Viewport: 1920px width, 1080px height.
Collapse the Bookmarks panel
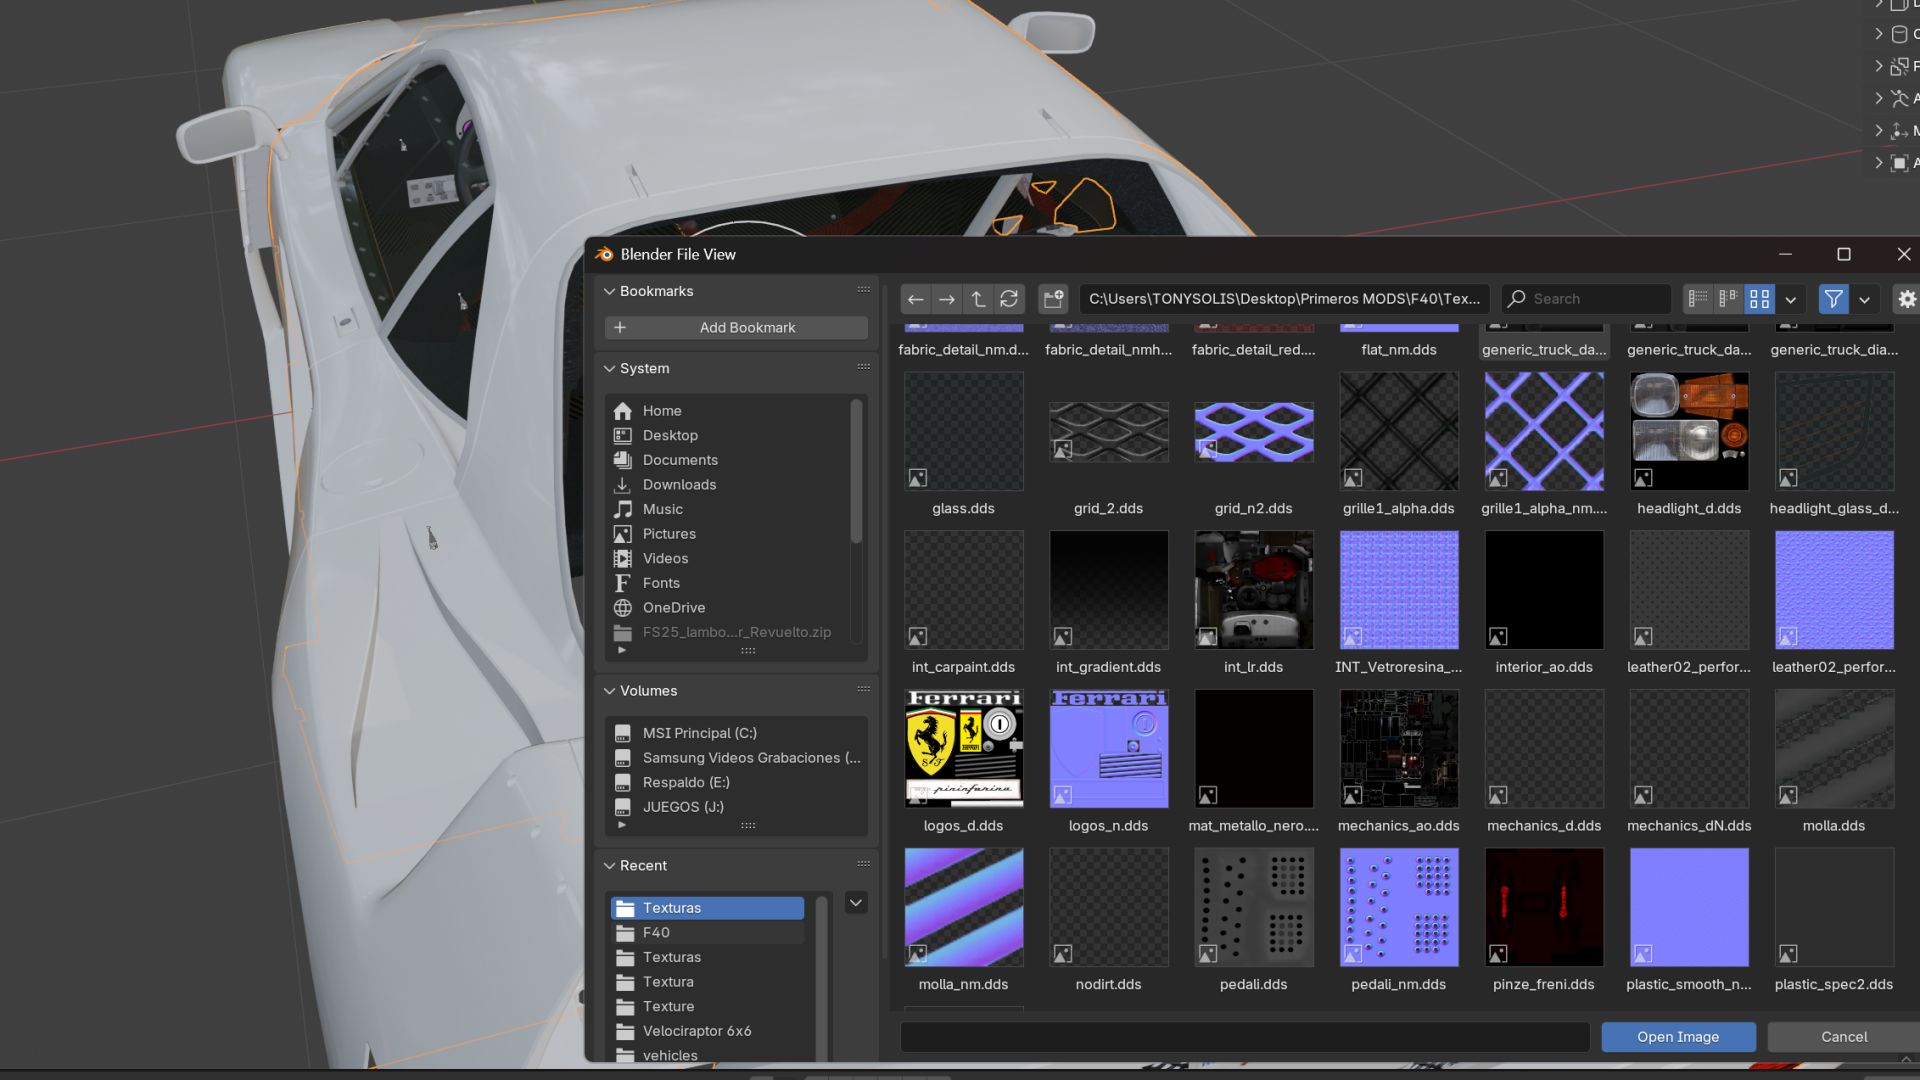(609, 291)
